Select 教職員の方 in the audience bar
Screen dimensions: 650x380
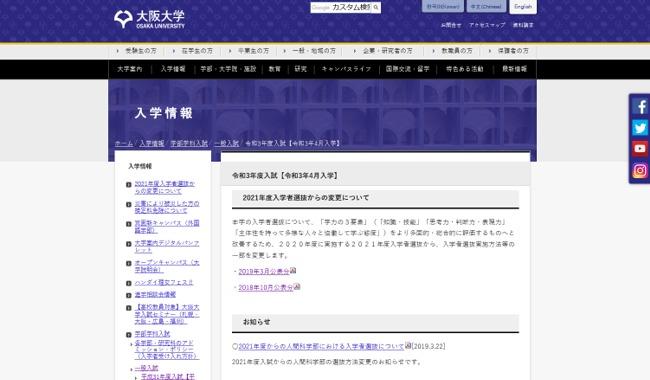[457, 51]
